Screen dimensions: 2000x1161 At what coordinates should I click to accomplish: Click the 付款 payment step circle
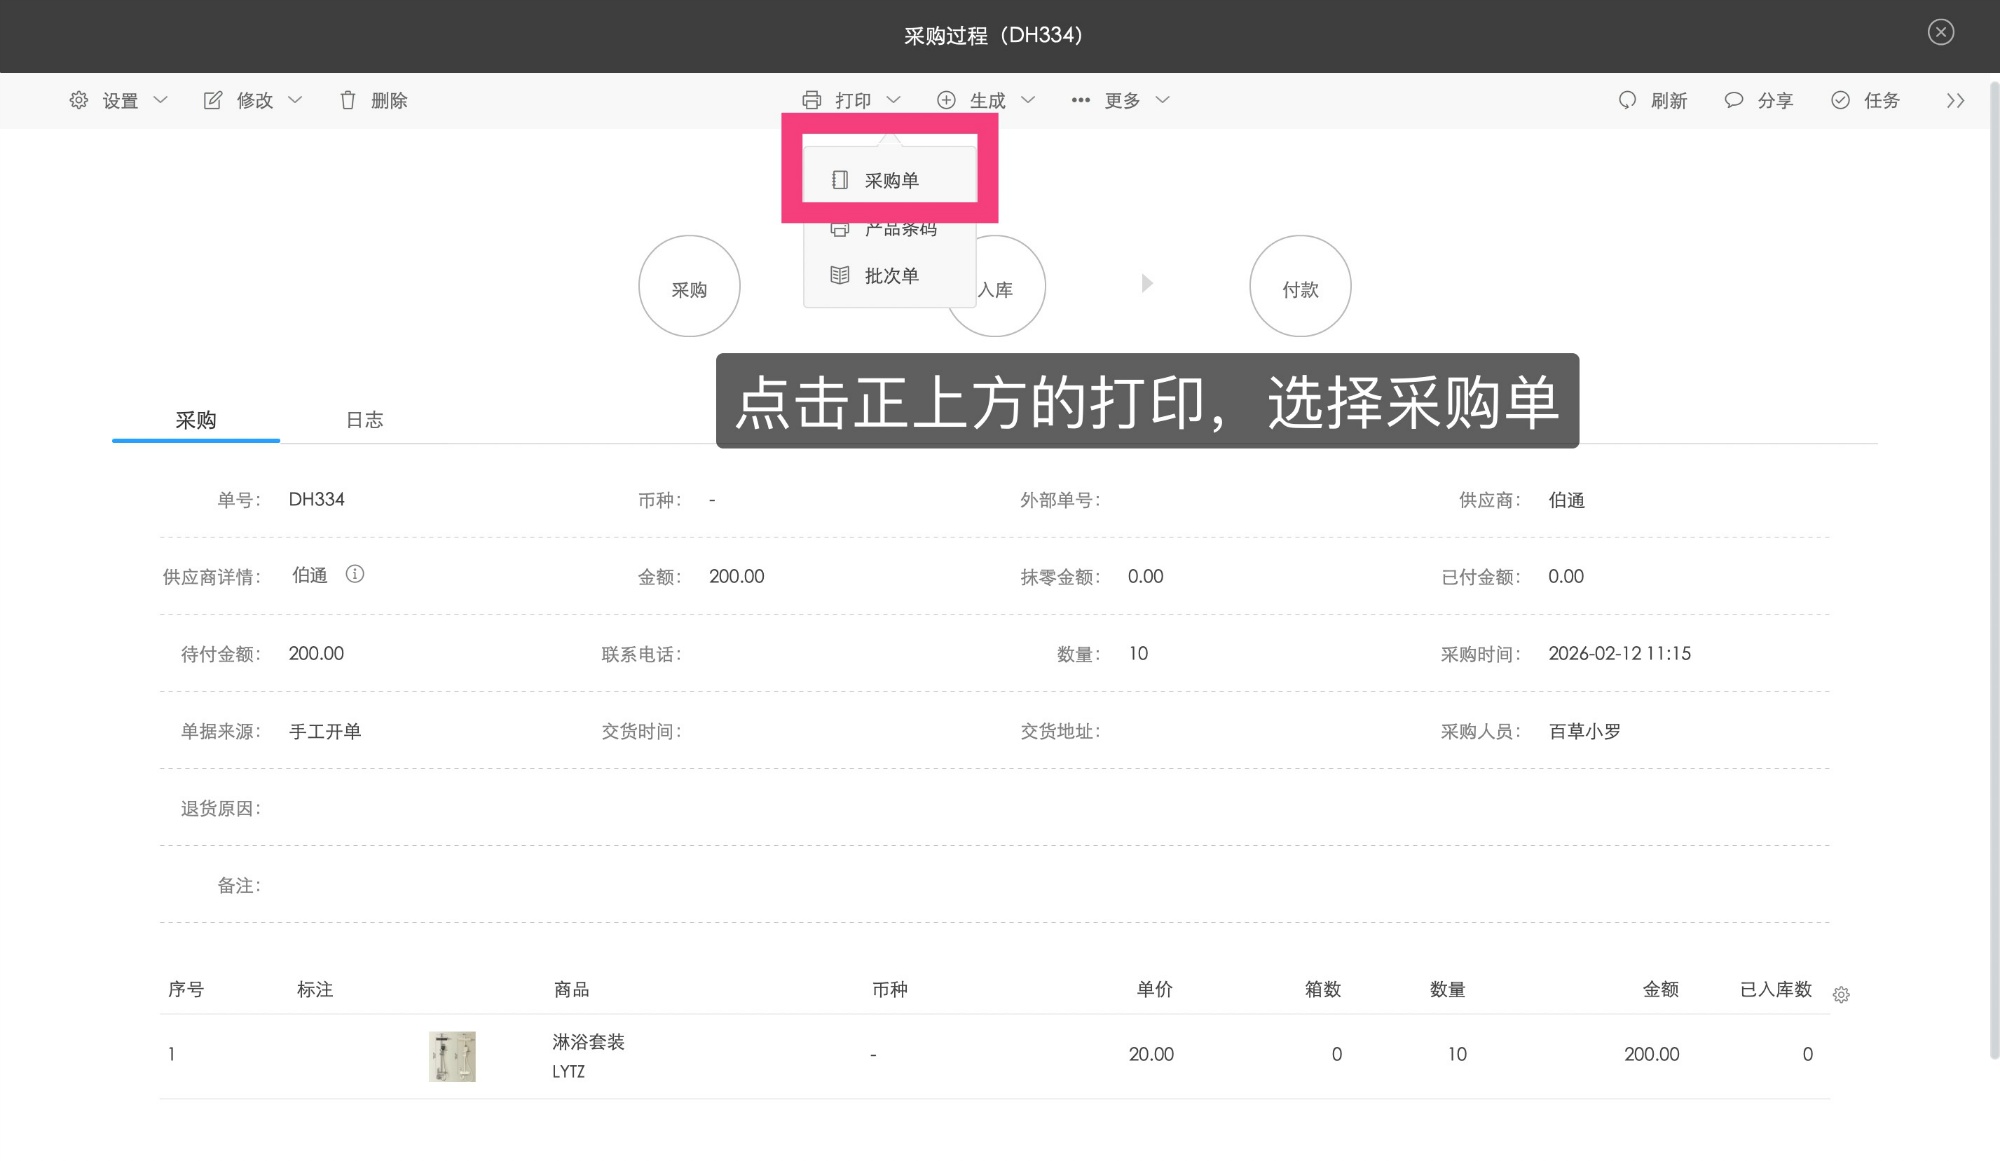click(1300, 286)
